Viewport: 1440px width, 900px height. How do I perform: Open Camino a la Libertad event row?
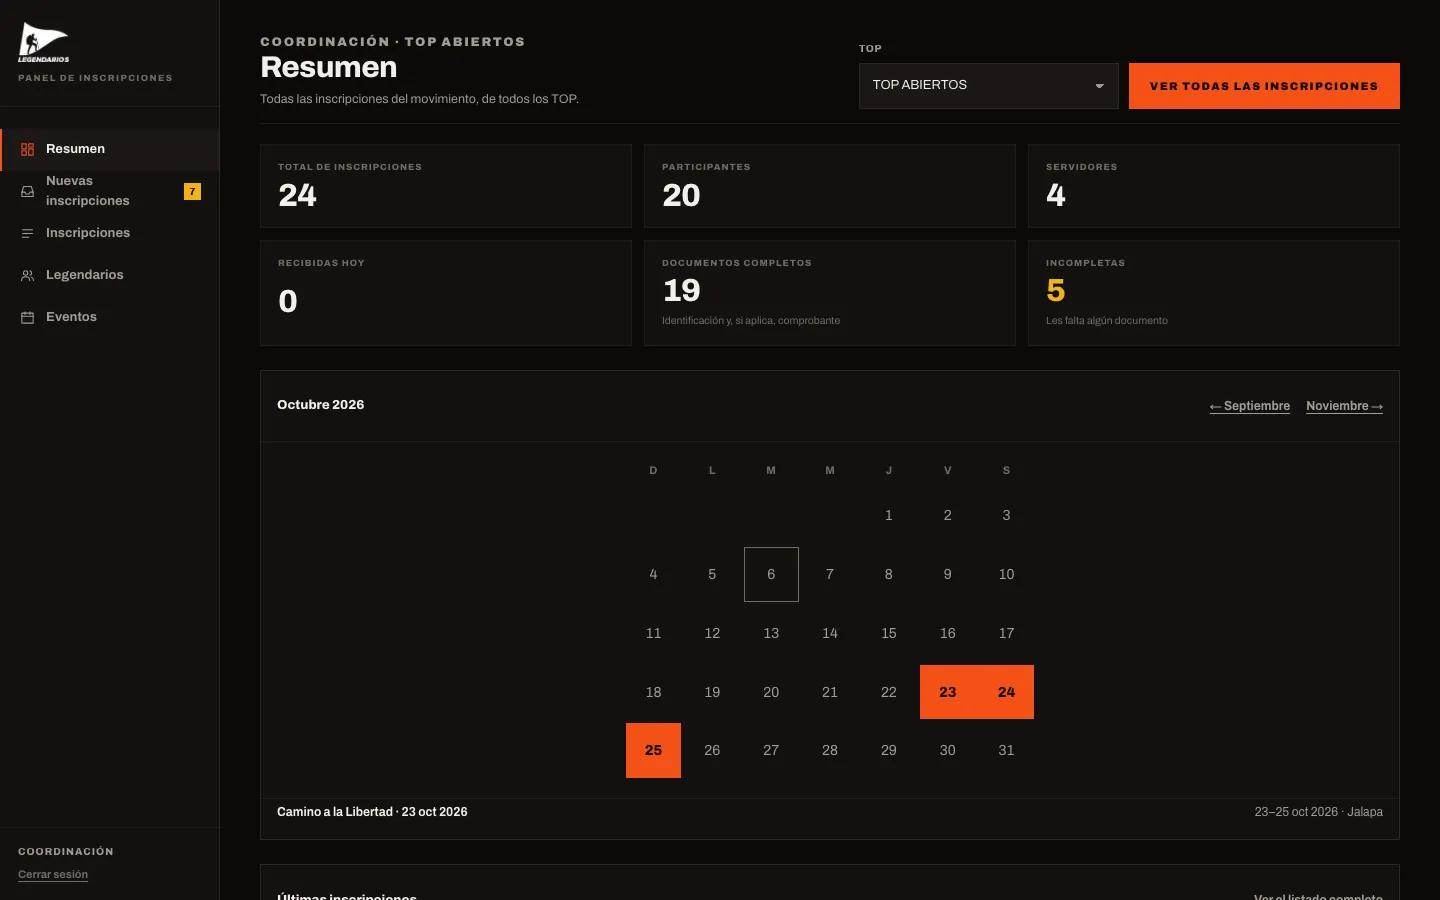click(x=830, y=812)
